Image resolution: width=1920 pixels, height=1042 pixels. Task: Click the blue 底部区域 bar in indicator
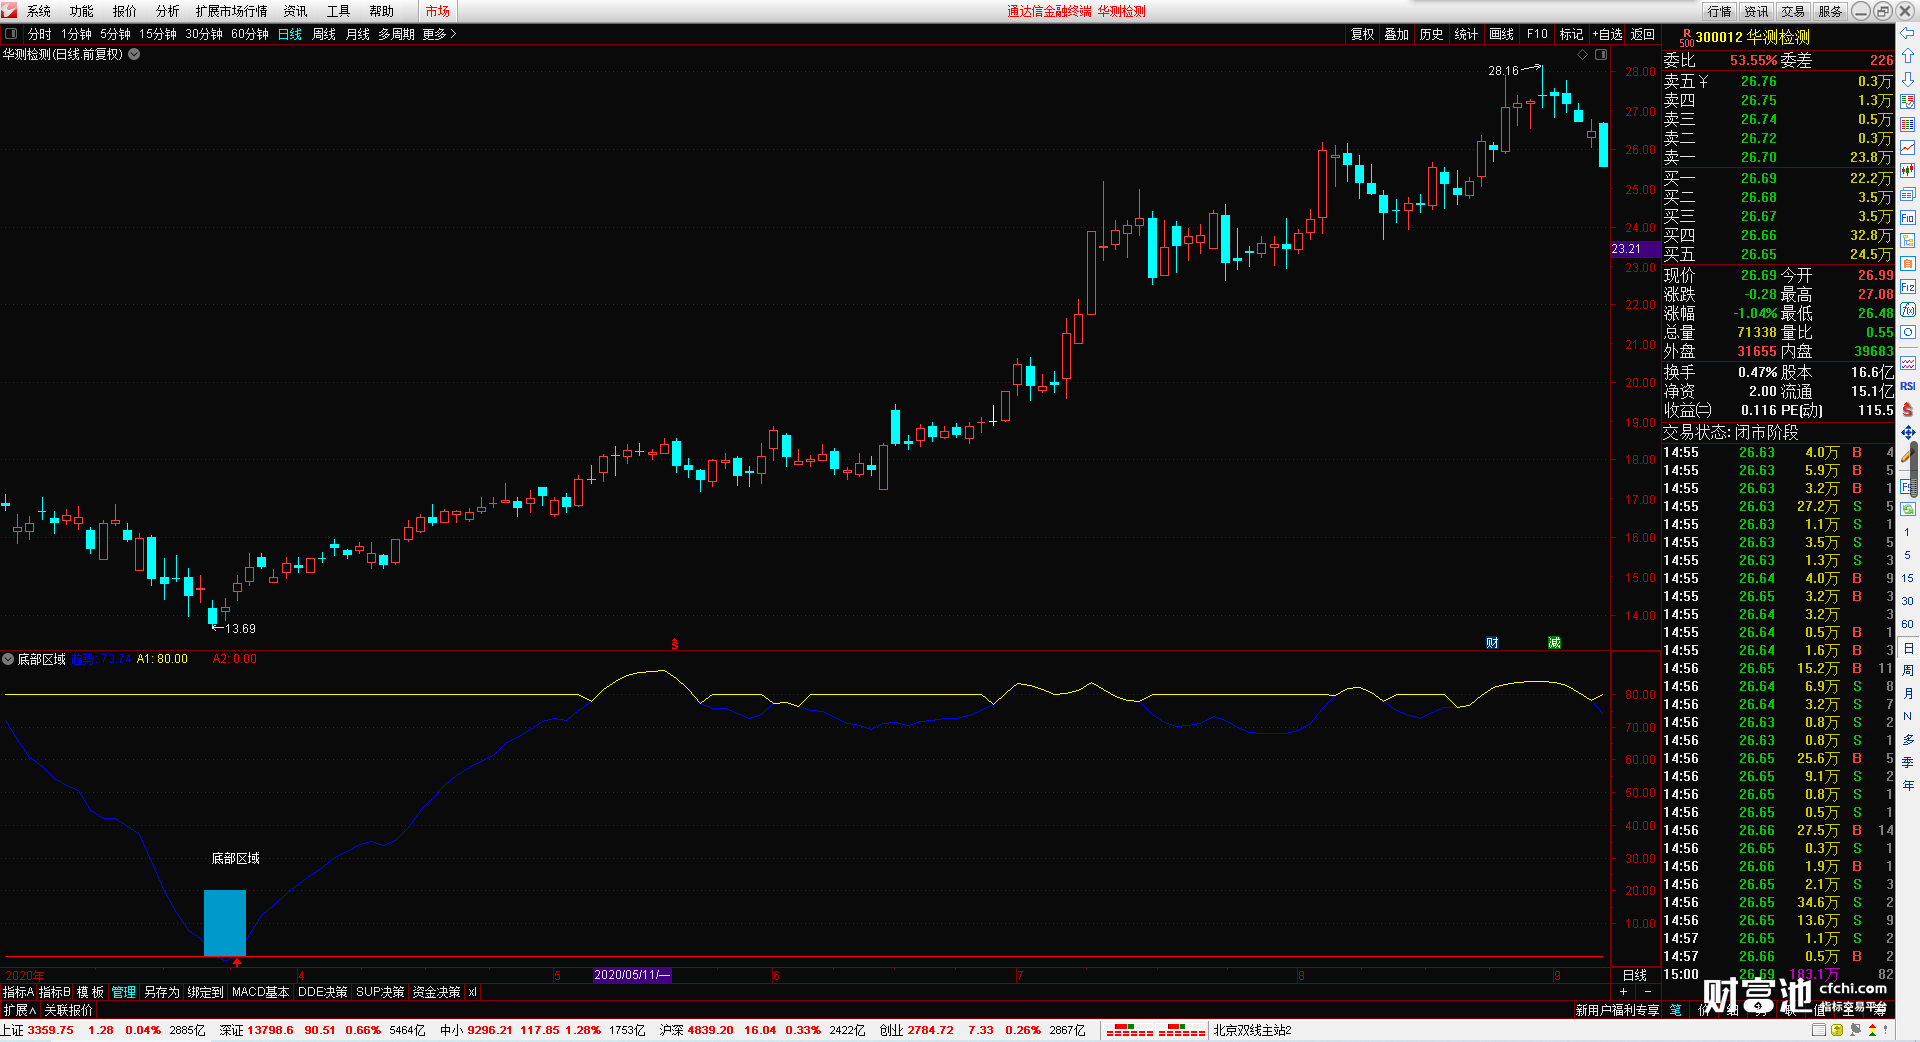[x=225, y=923]
